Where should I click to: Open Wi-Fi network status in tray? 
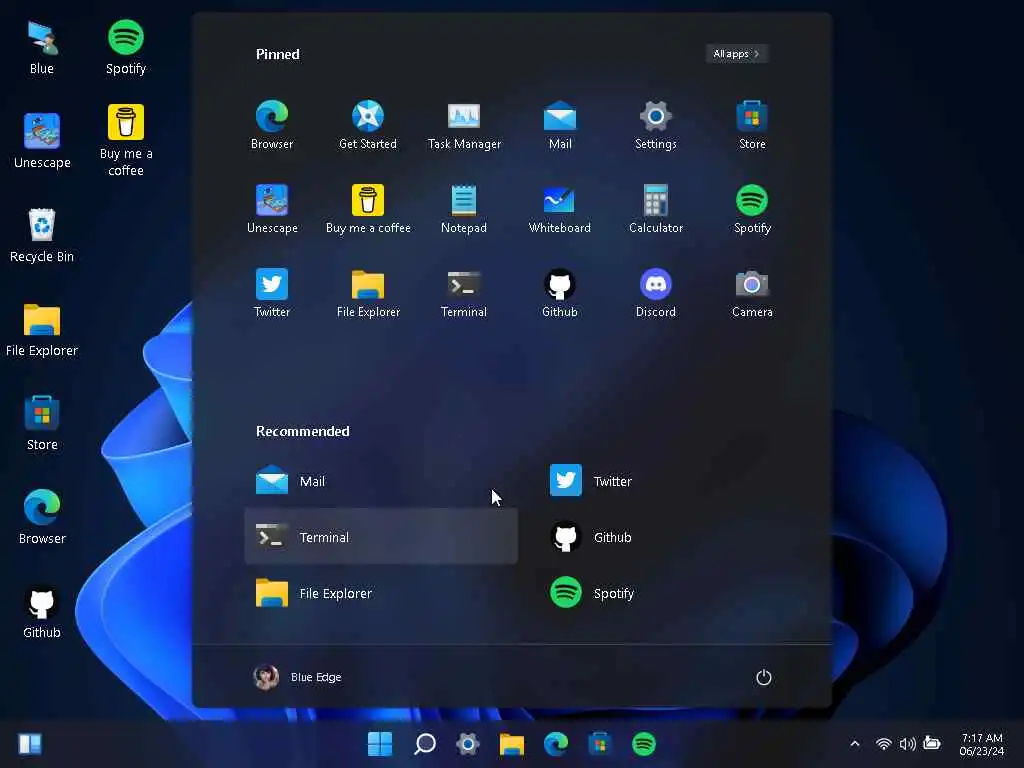(x=884, y=744)
